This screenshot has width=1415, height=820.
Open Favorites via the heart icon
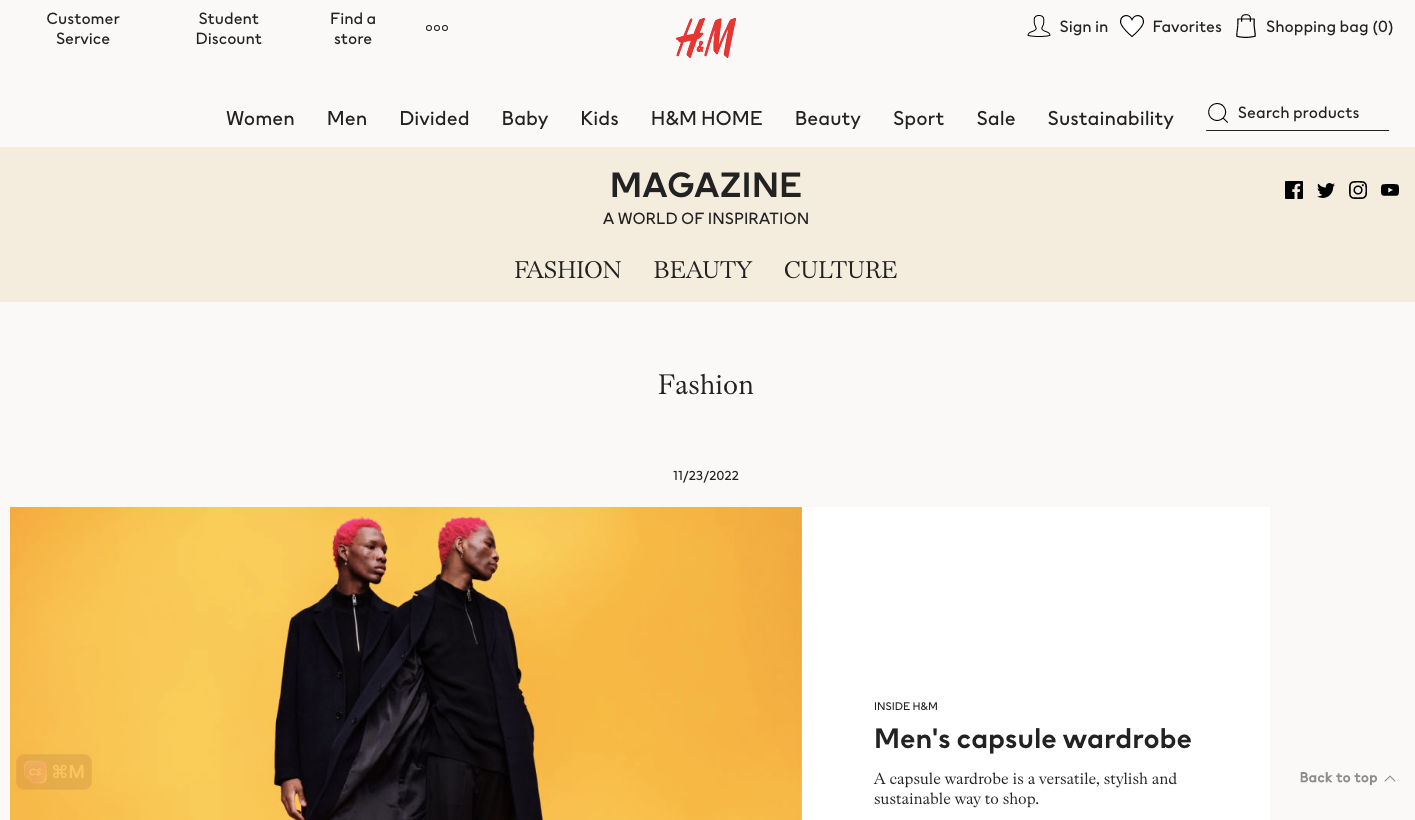click(x=1132, y=27)
